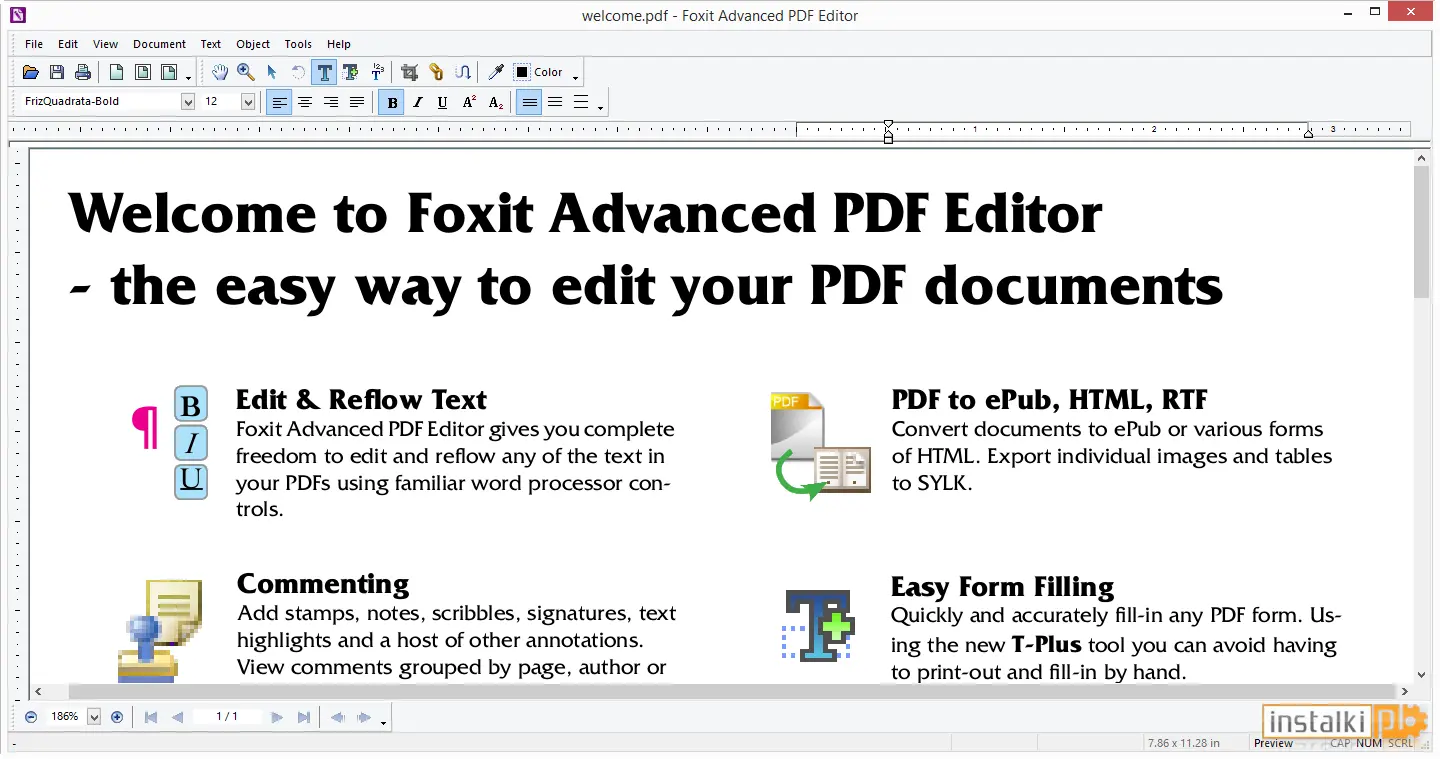Screen dimensions: 1440x759
Task: Open the Help menu
Action: point(339,44)
